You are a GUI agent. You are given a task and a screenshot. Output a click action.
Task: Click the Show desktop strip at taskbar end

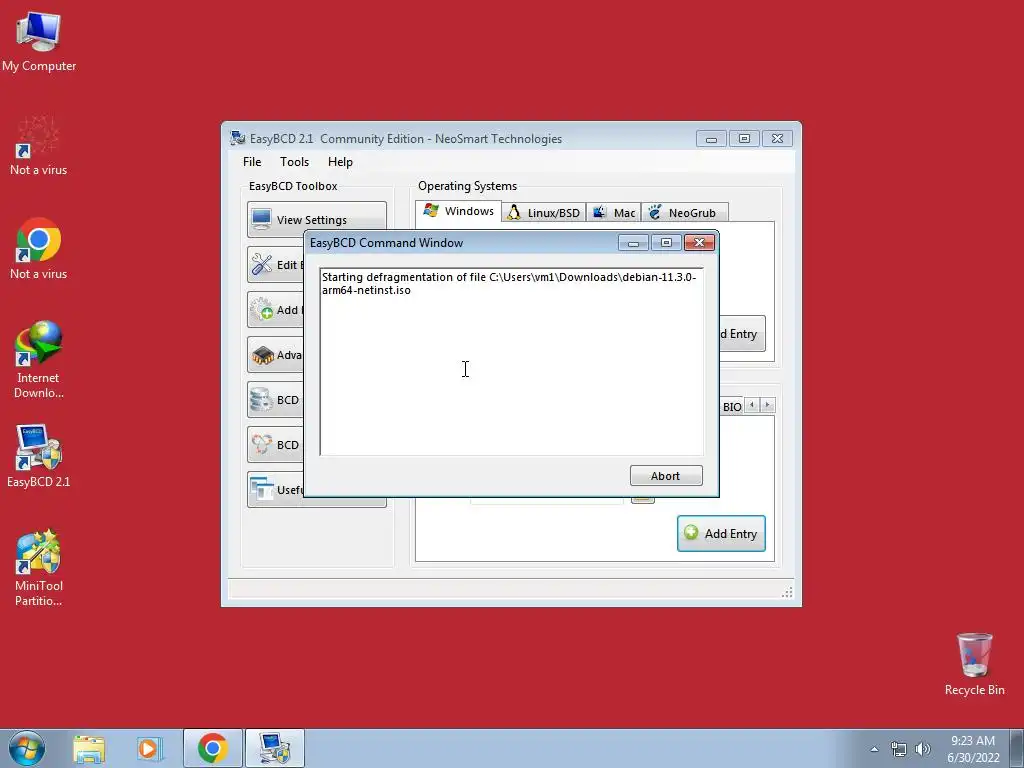[1017, 748]
